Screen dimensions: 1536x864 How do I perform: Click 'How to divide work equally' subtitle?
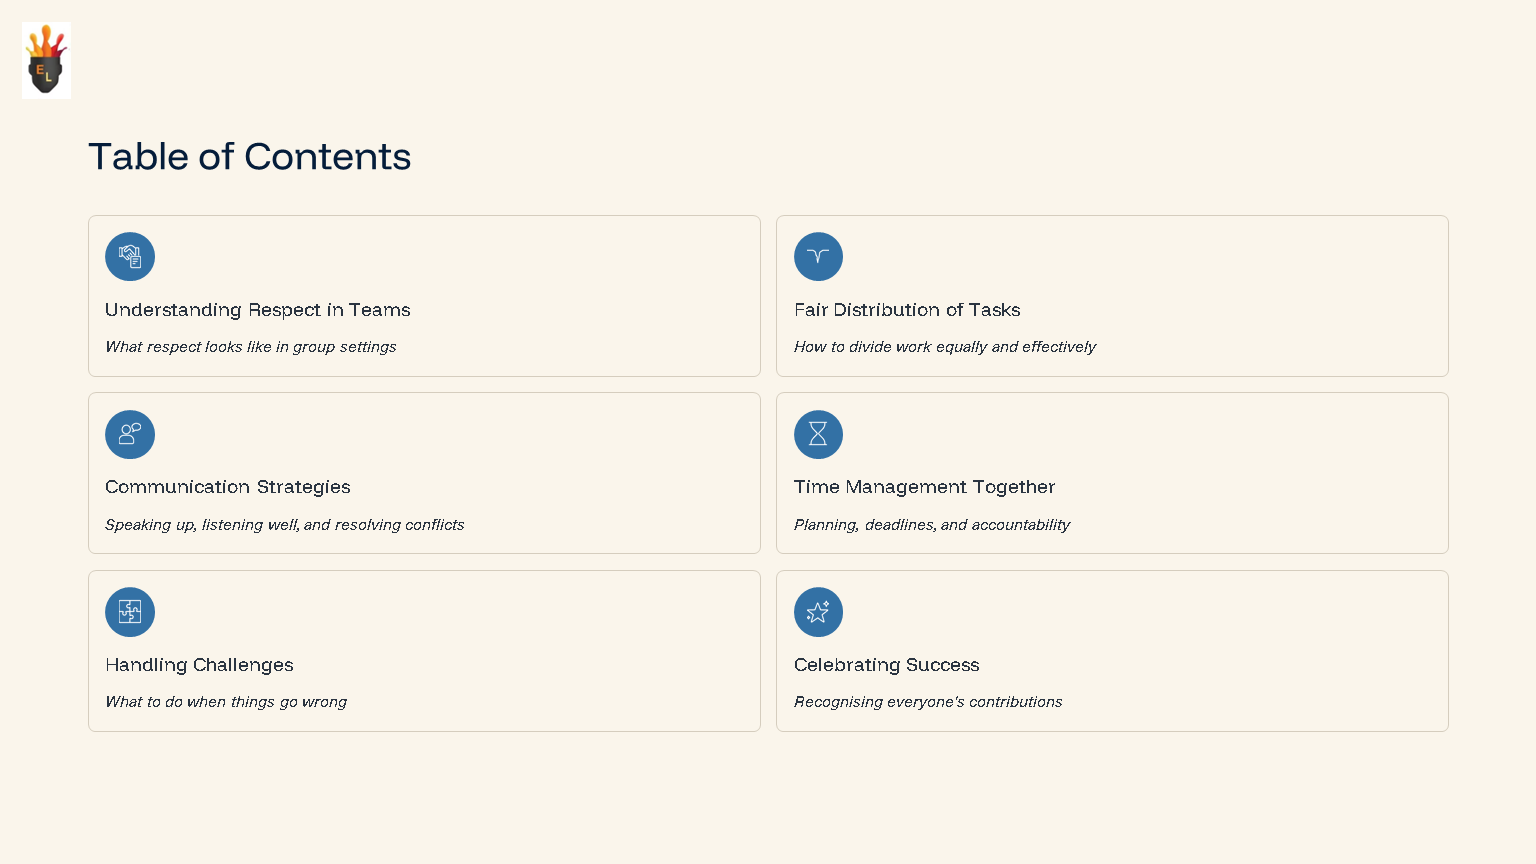pyautogui.click(x=945, y=347)
